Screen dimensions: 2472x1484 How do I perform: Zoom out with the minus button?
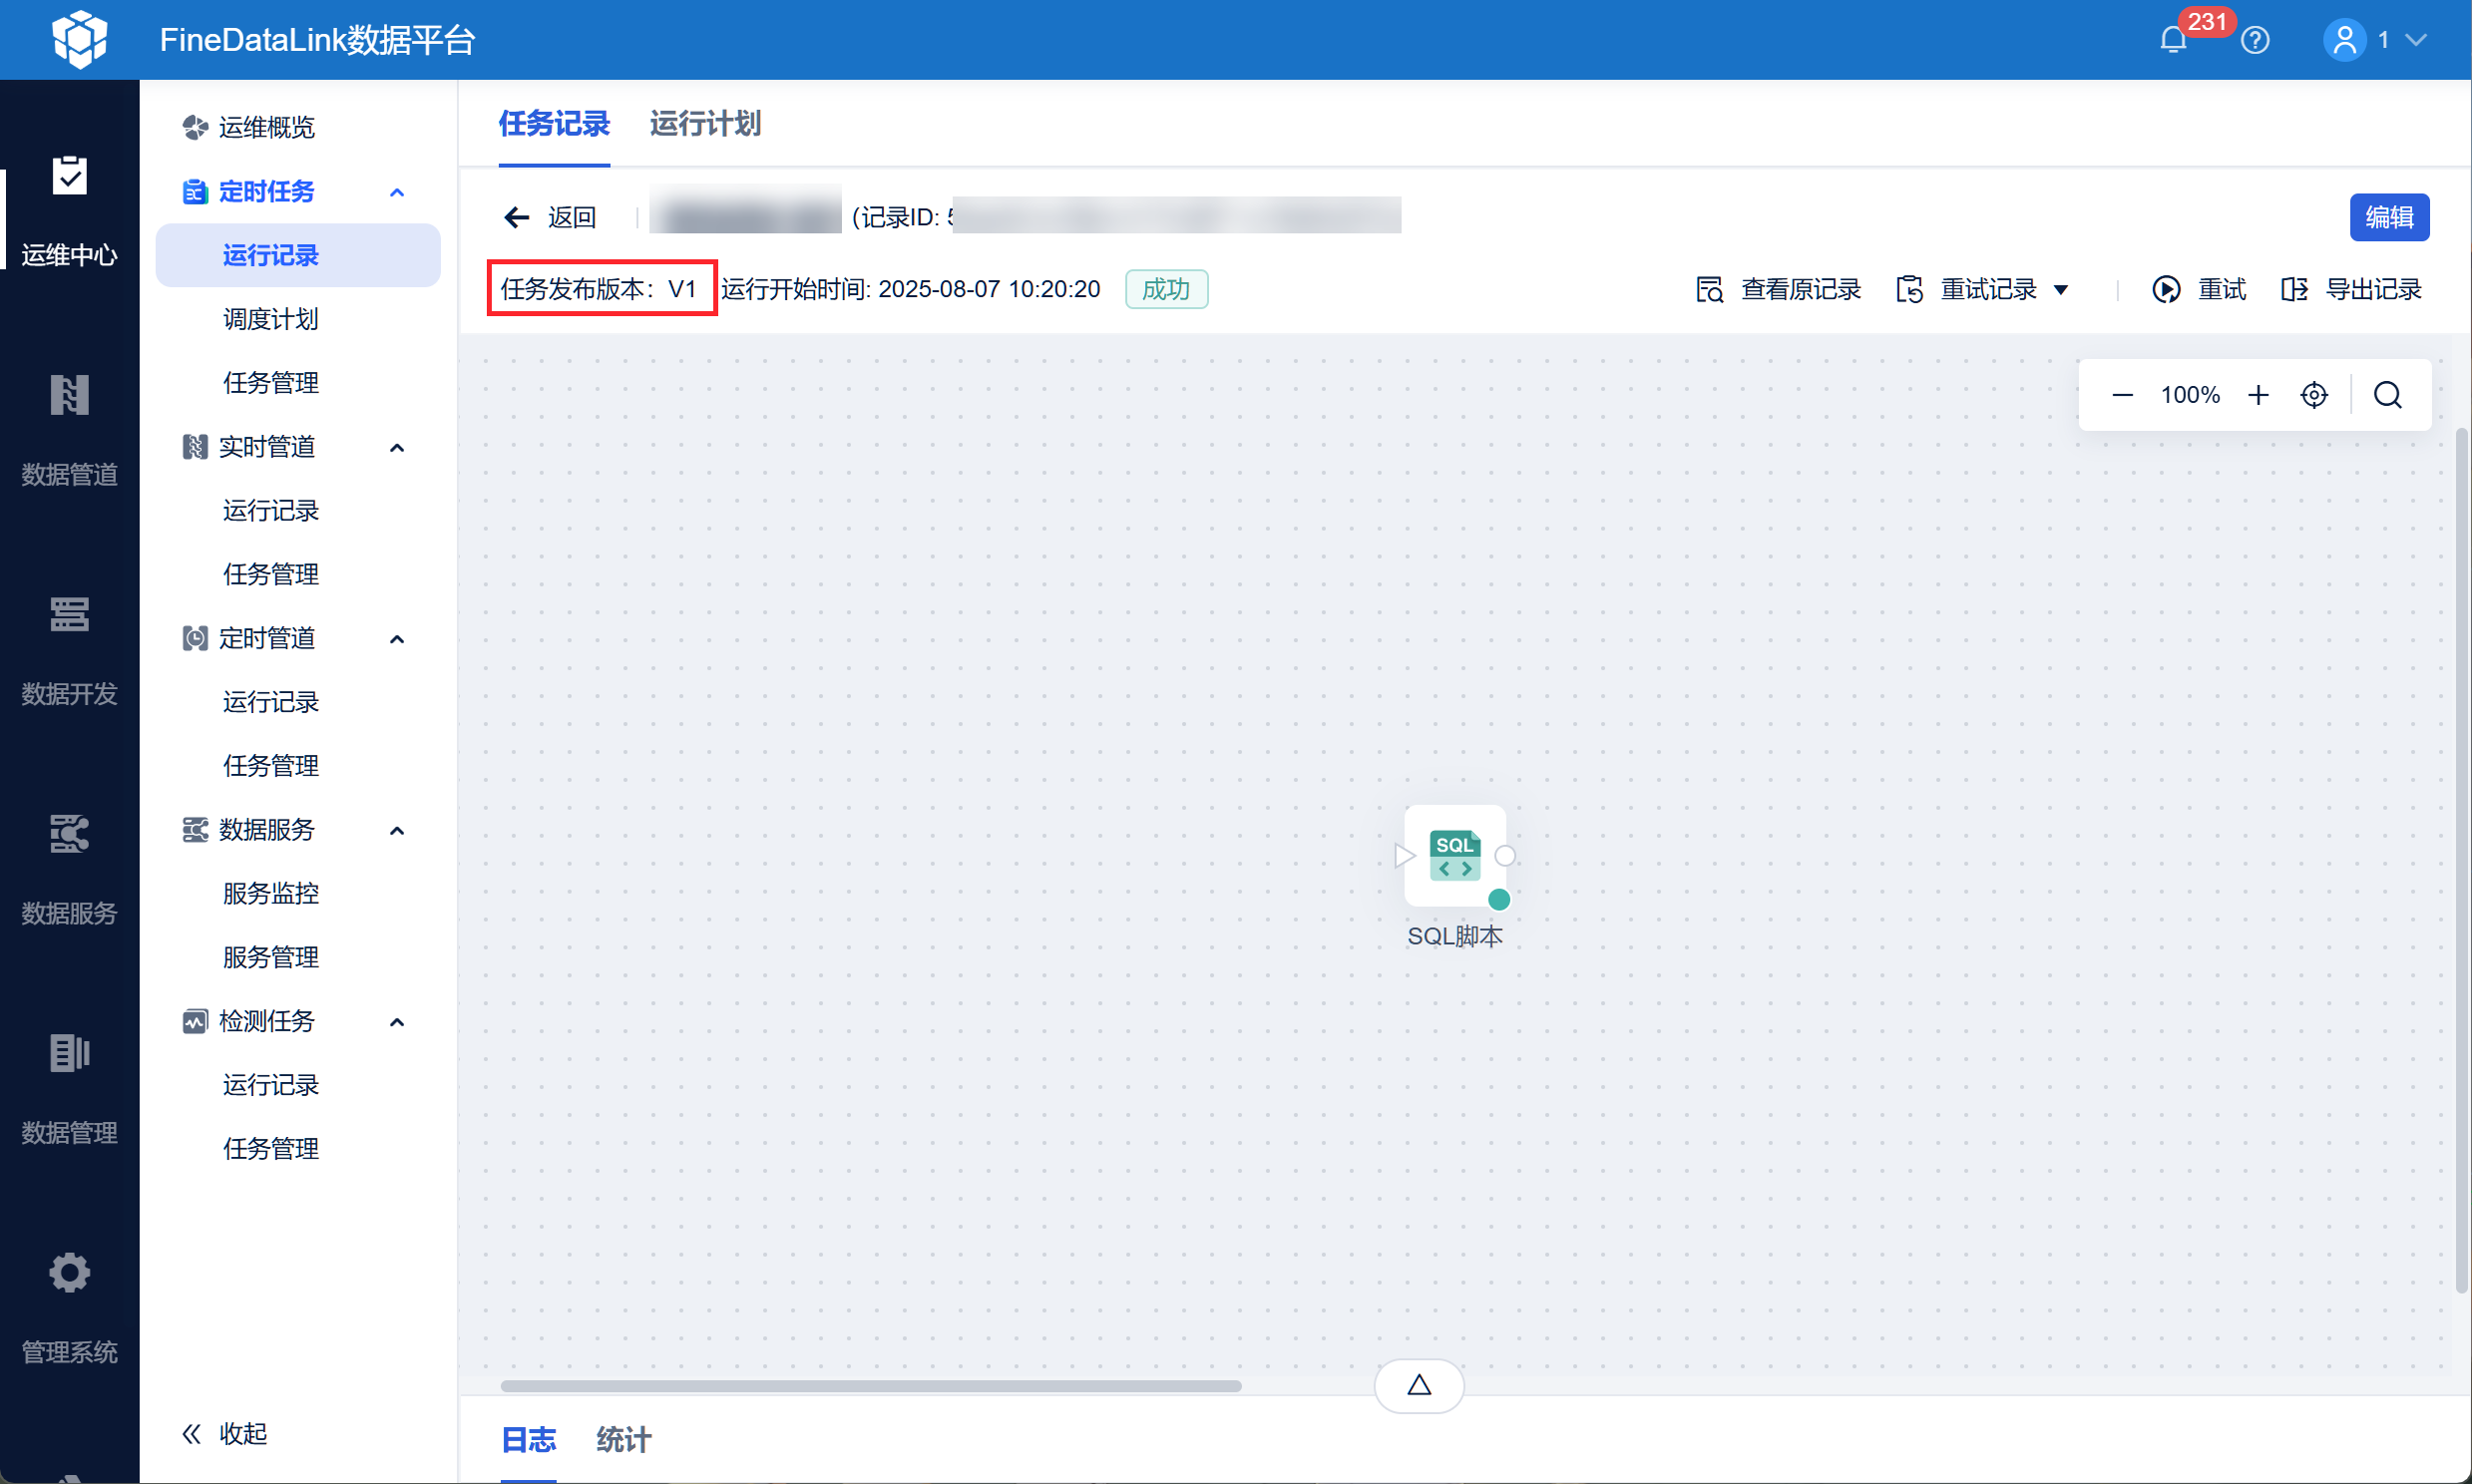pyautogui.click(x=2122, y=395)
